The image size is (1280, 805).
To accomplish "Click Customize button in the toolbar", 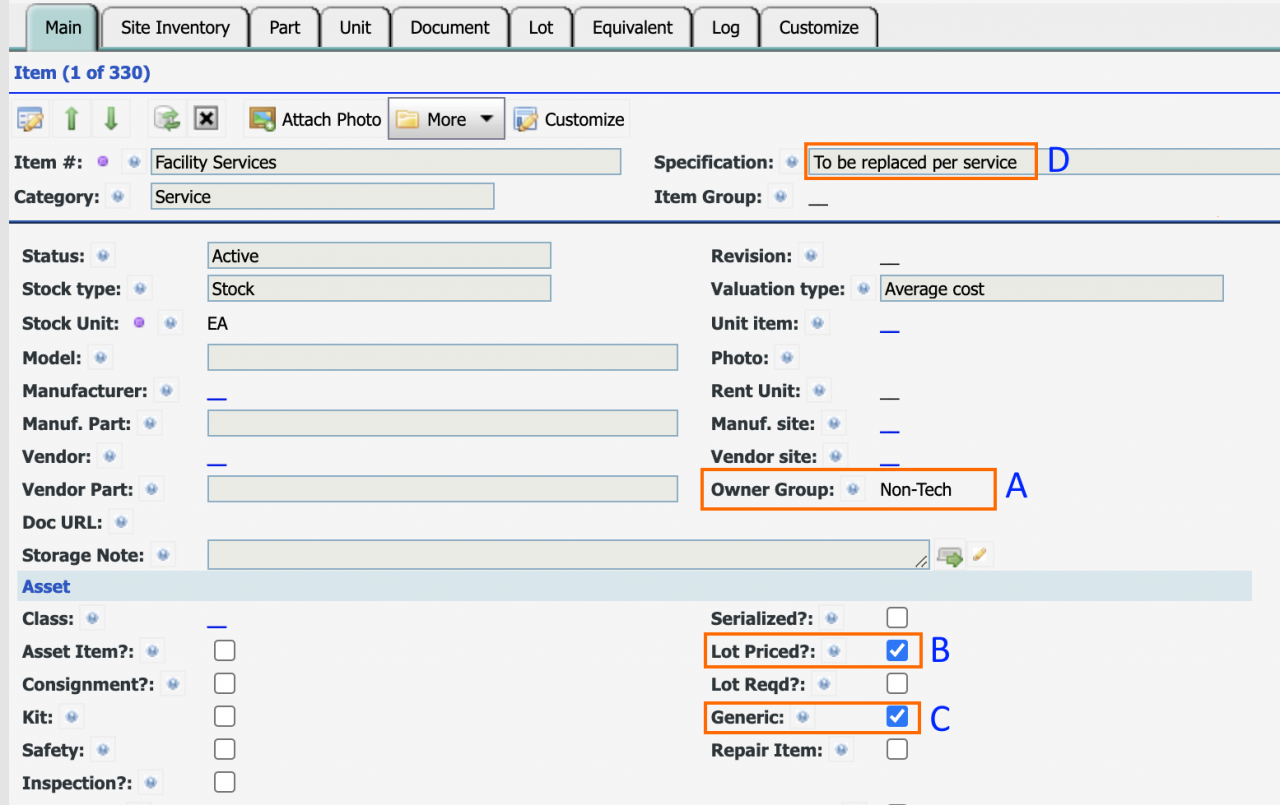I will 570,119.
